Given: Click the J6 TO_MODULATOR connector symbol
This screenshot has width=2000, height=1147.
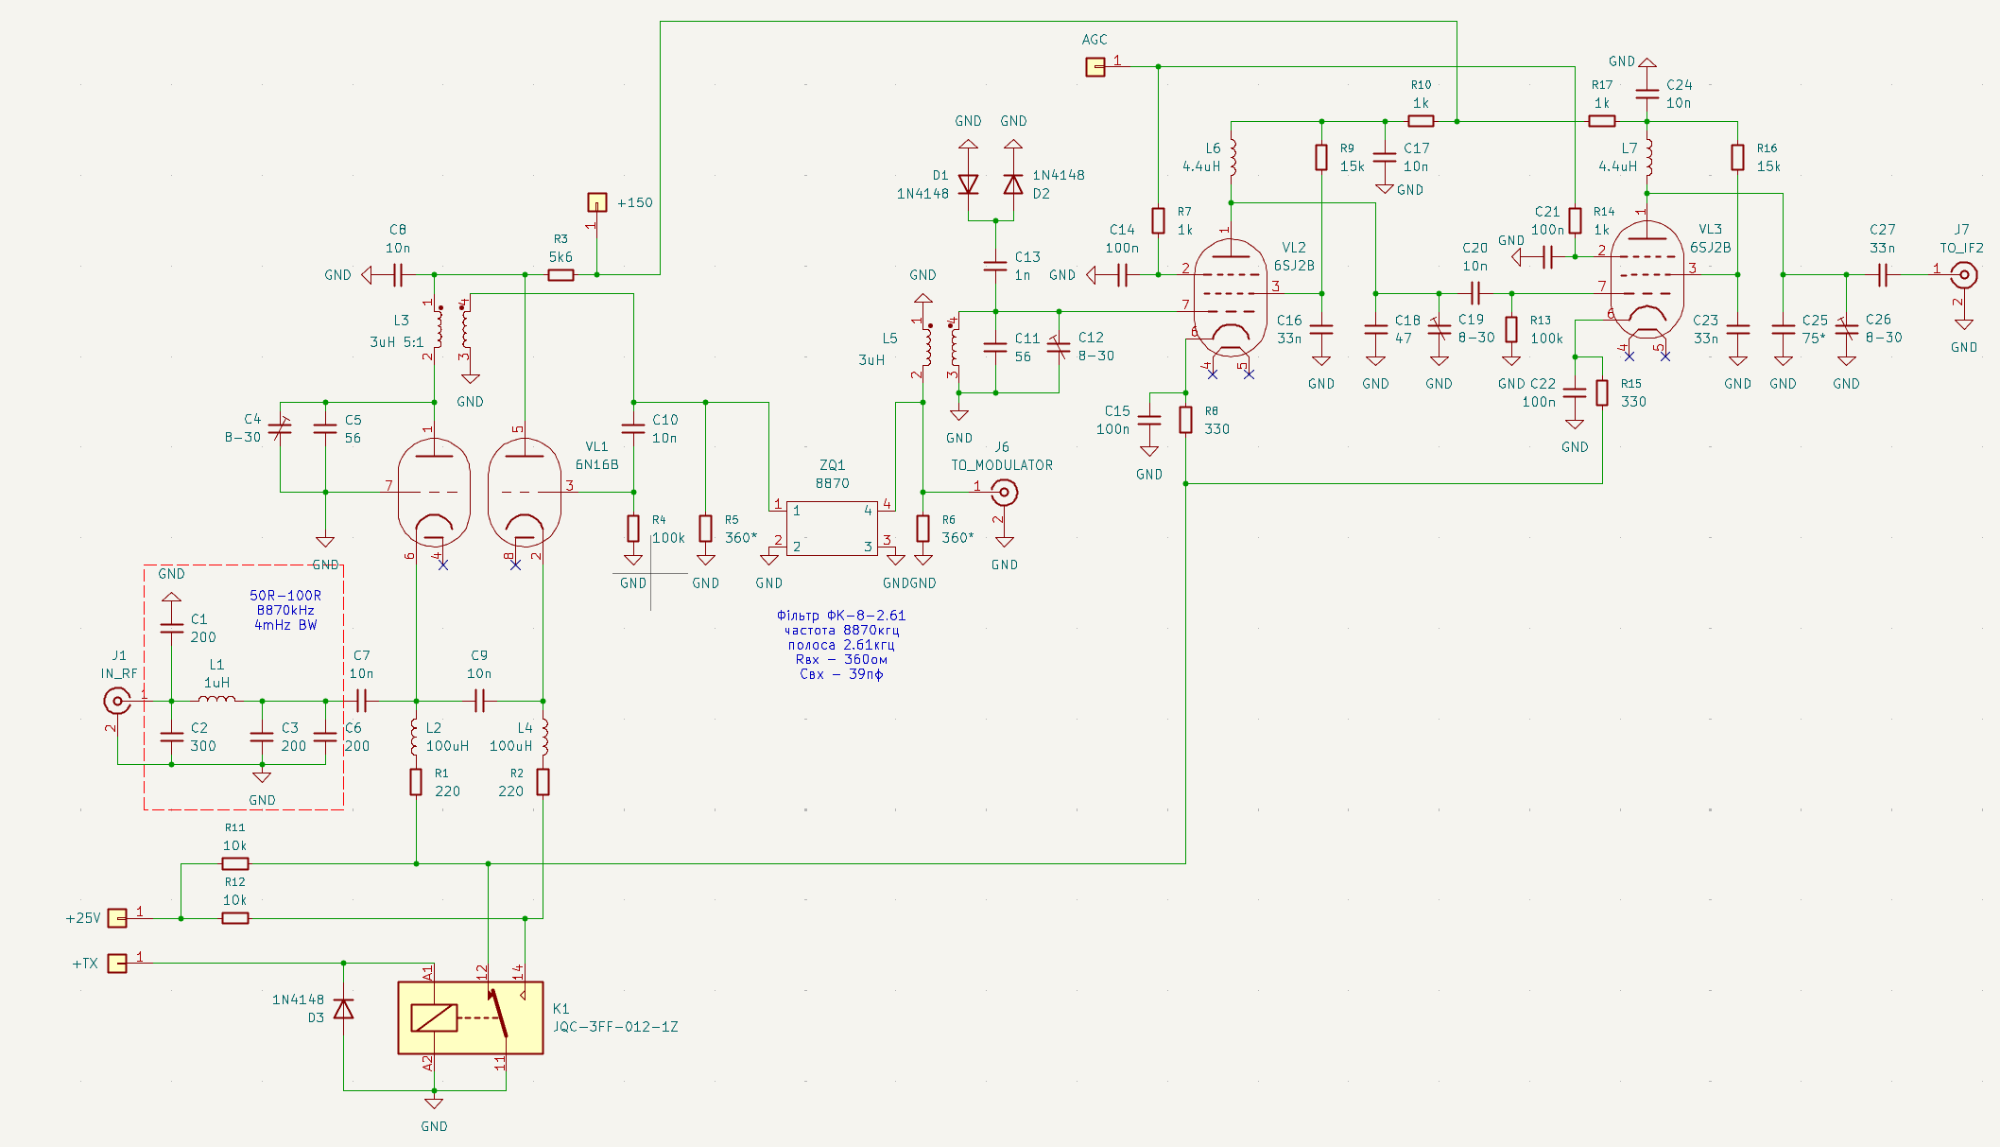Looking at the screenshot, I should point(1004,492).
